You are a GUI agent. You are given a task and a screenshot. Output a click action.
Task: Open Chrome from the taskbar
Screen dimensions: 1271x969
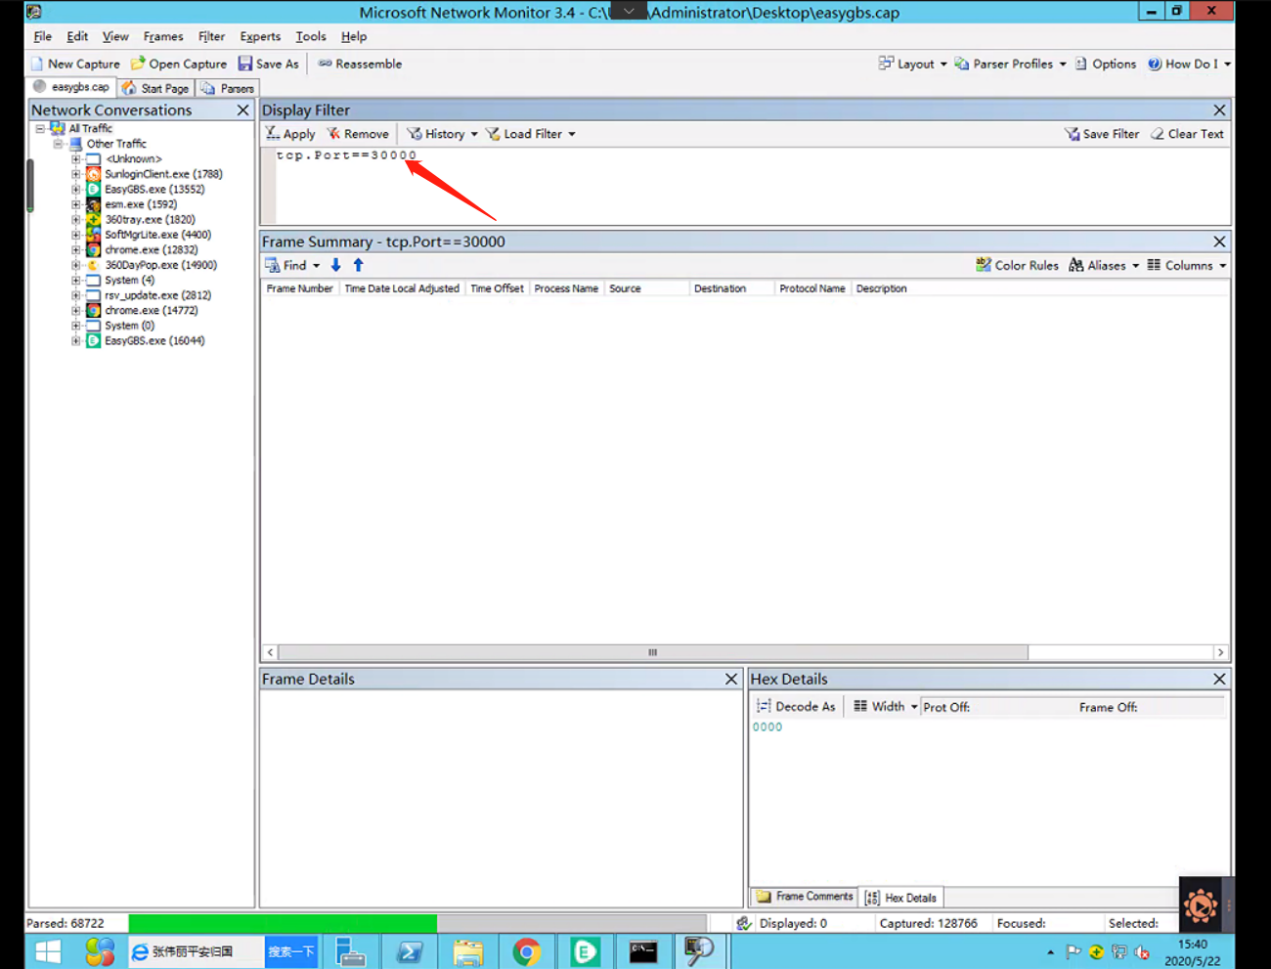point(527,952)
